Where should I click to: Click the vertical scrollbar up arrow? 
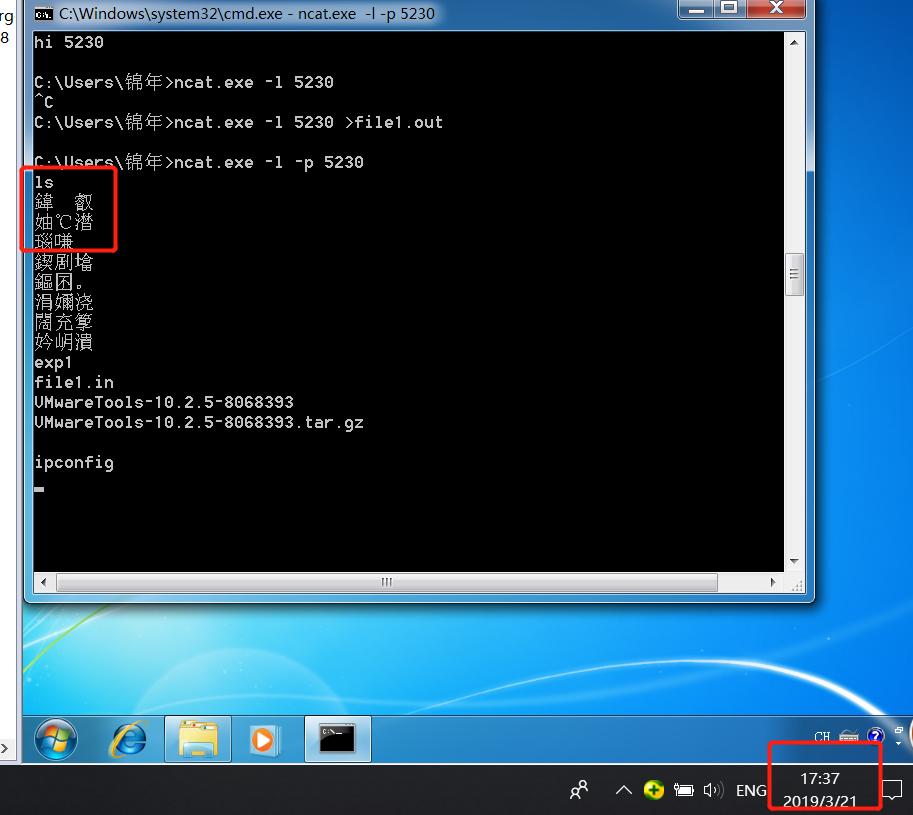click(794, 42)
